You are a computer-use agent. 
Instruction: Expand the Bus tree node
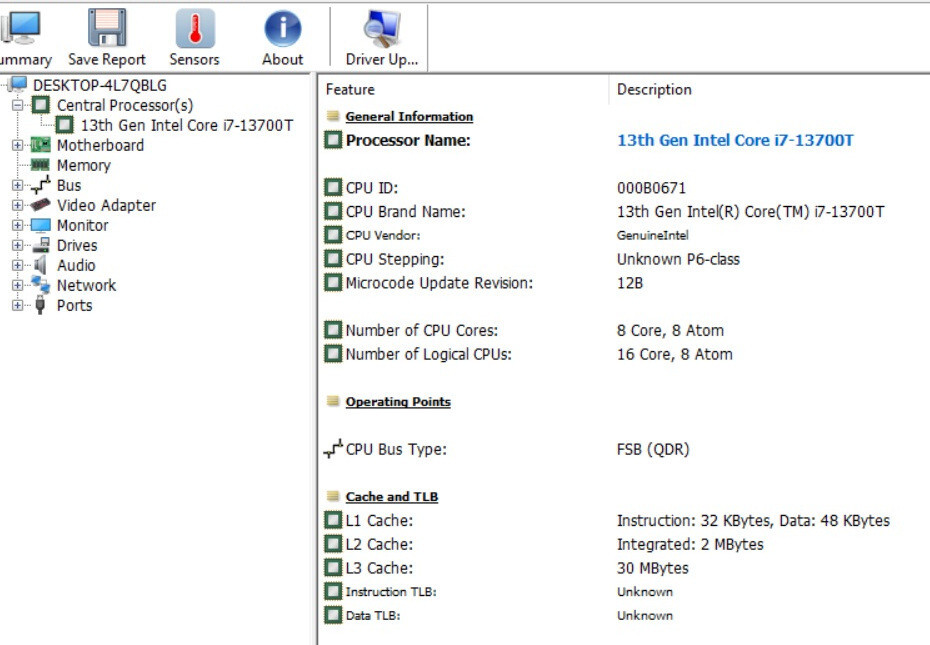[x=18, y=185]
